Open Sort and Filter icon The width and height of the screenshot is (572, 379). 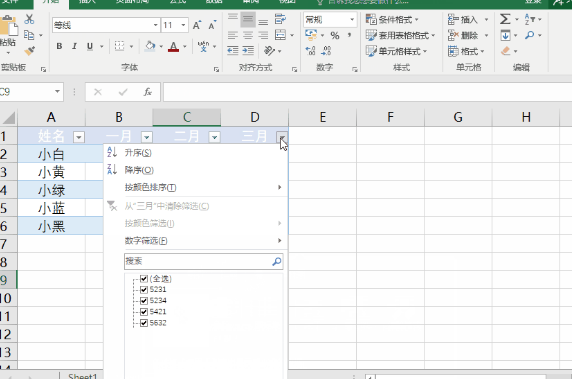530,19
